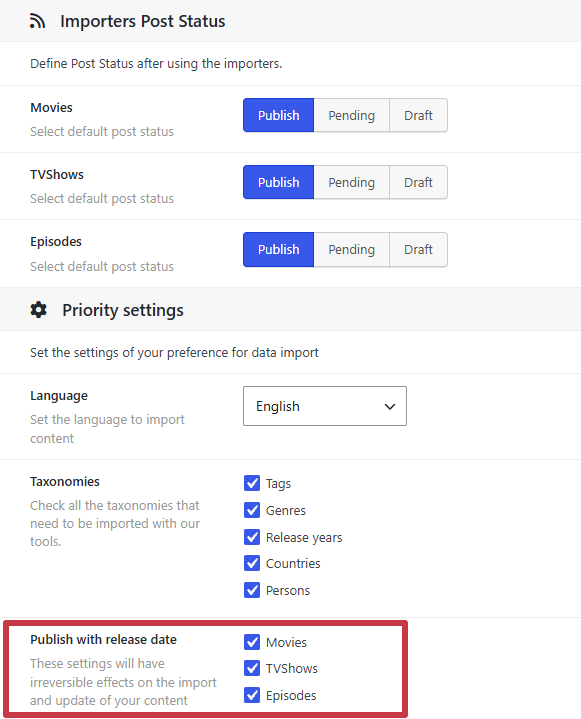This screenshot has width=581, height=719.
Task: Click 'Set the settings of your preference' description
Action: pyautogui.click(x=174, y=352)
